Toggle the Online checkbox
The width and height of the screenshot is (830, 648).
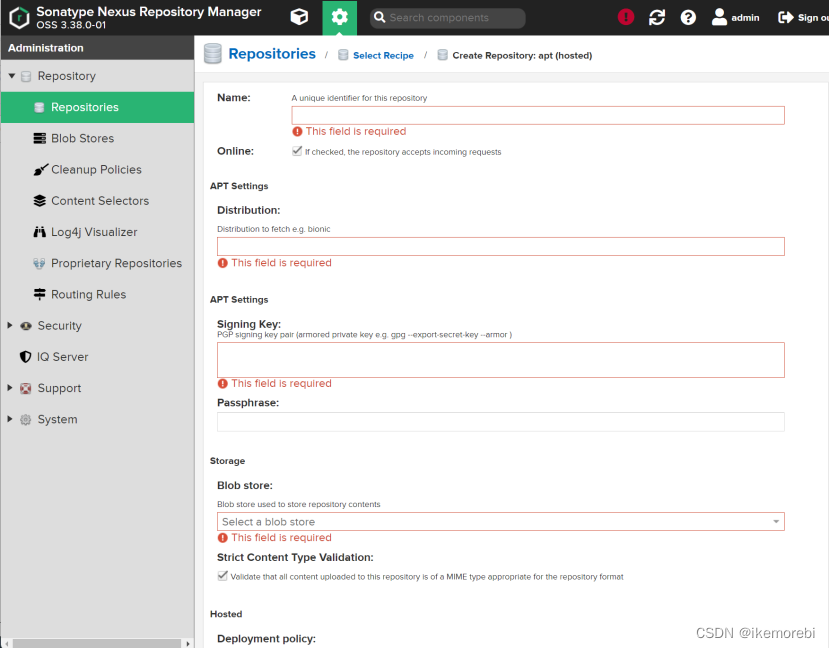[297, 151]
